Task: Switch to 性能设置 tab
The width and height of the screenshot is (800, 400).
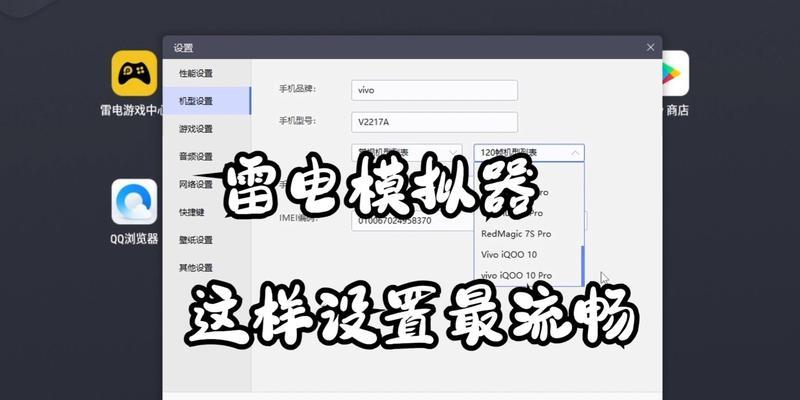Action: [x=207, y=73]
